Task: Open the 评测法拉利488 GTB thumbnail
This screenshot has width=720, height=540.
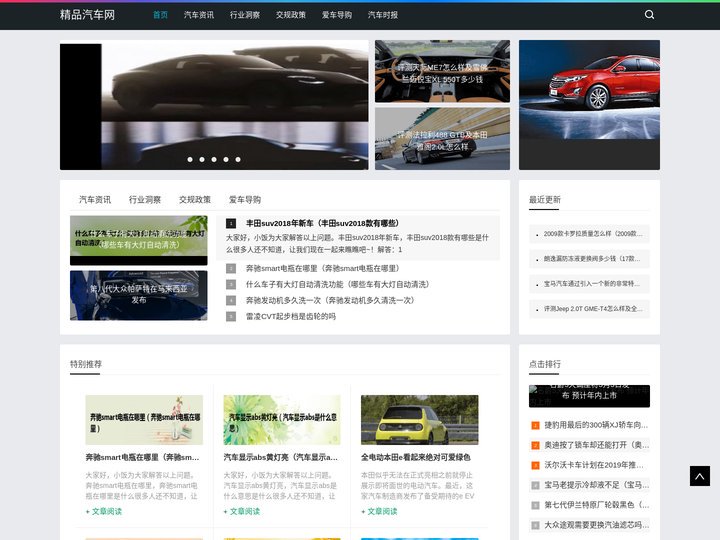Action: [442, 139]
